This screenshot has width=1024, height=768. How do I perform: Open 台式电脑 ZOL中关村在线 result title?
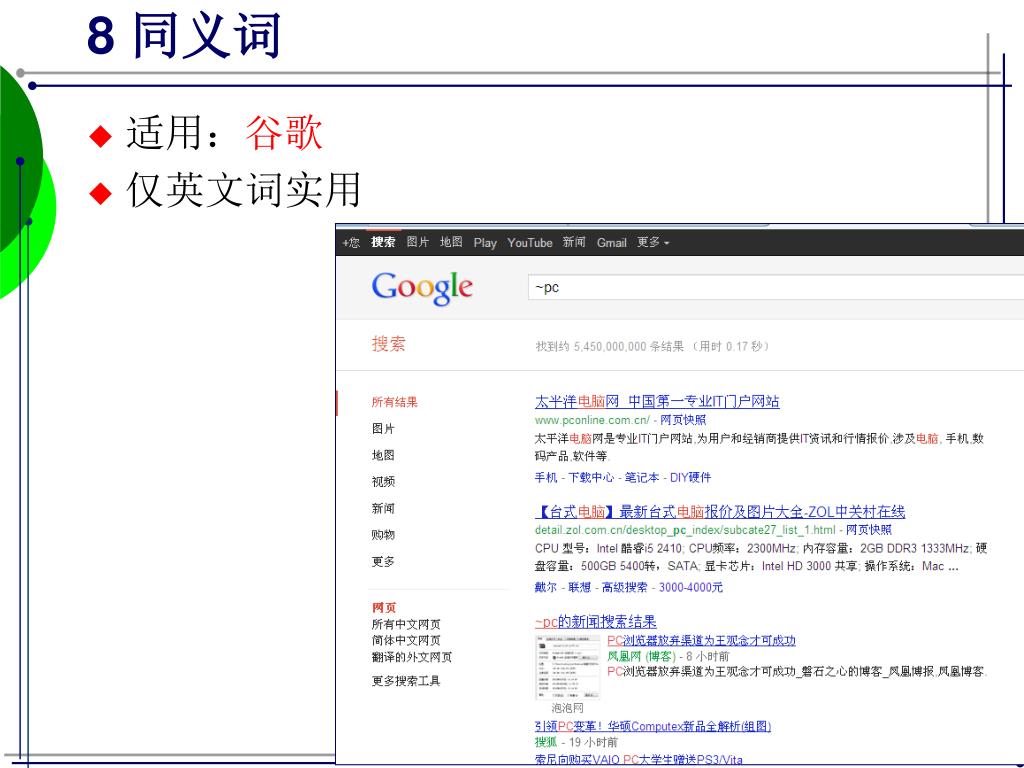click(720, 511)
